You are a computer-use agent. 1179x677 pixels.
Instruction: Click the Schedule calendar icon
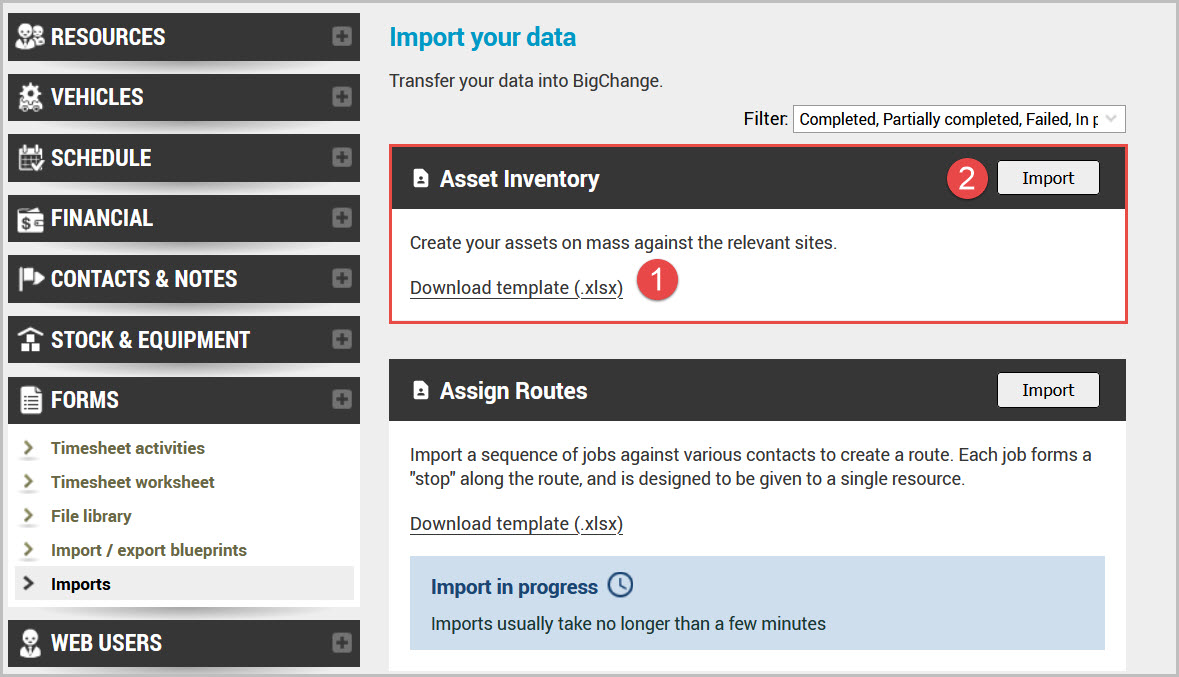click(x=32, y=158)
